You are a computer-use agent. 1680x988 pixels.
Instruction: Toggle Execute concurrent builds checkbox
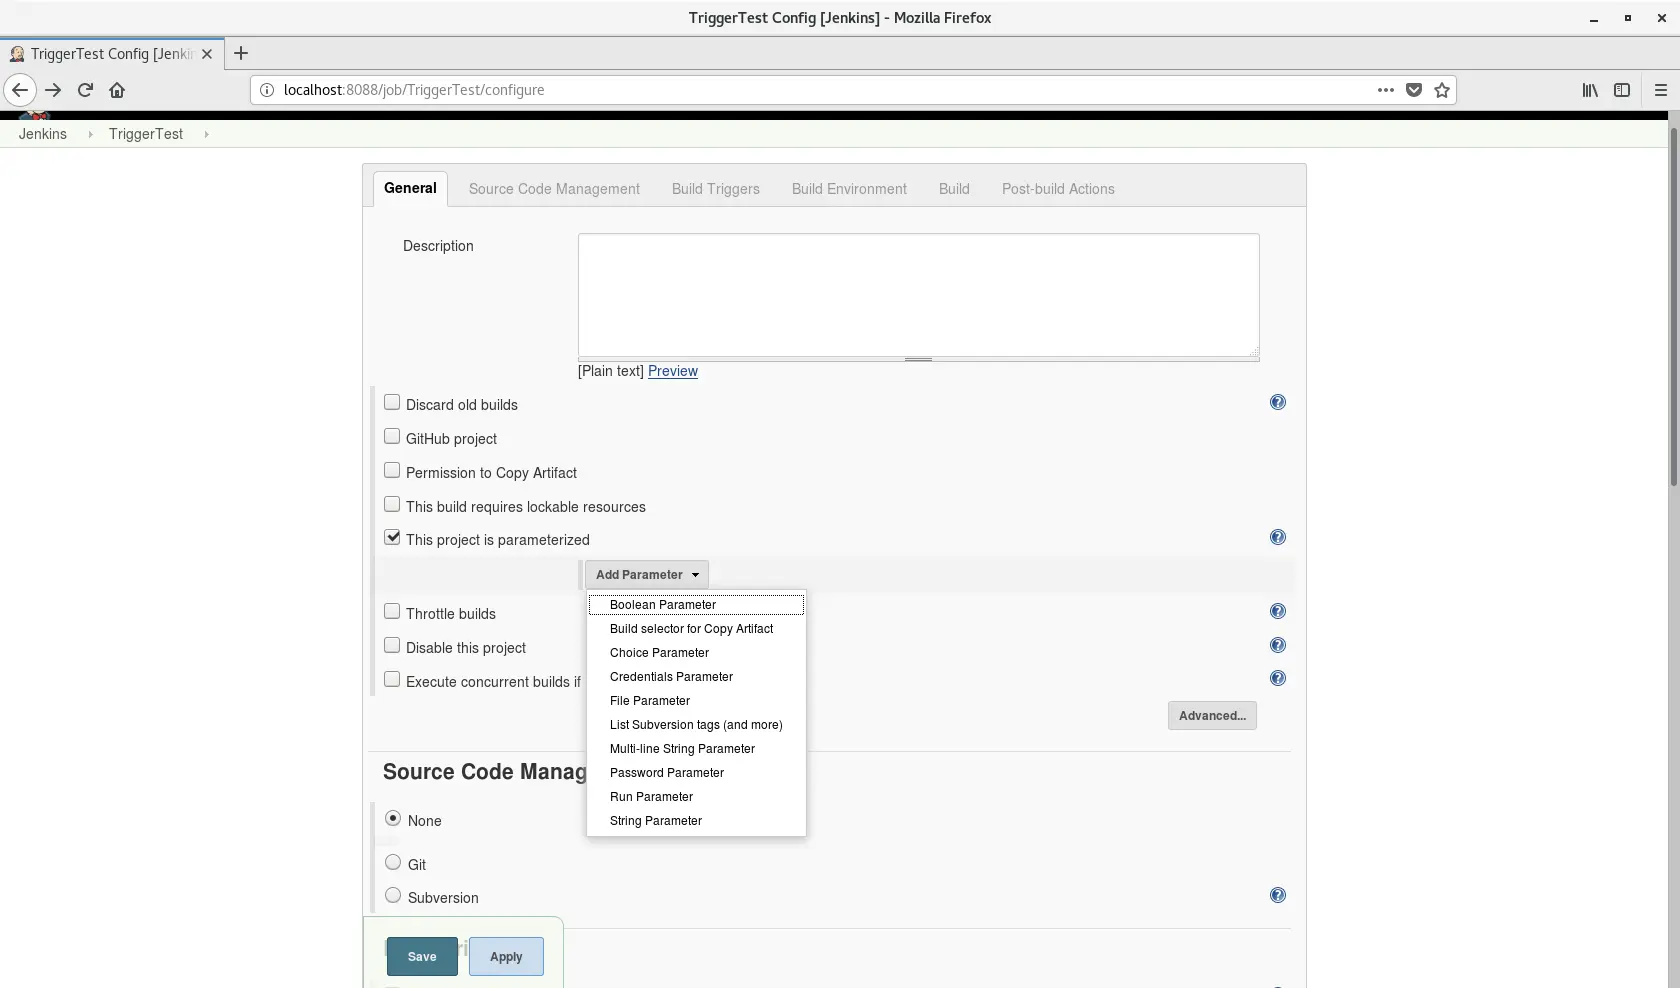[x=392, y=679]
